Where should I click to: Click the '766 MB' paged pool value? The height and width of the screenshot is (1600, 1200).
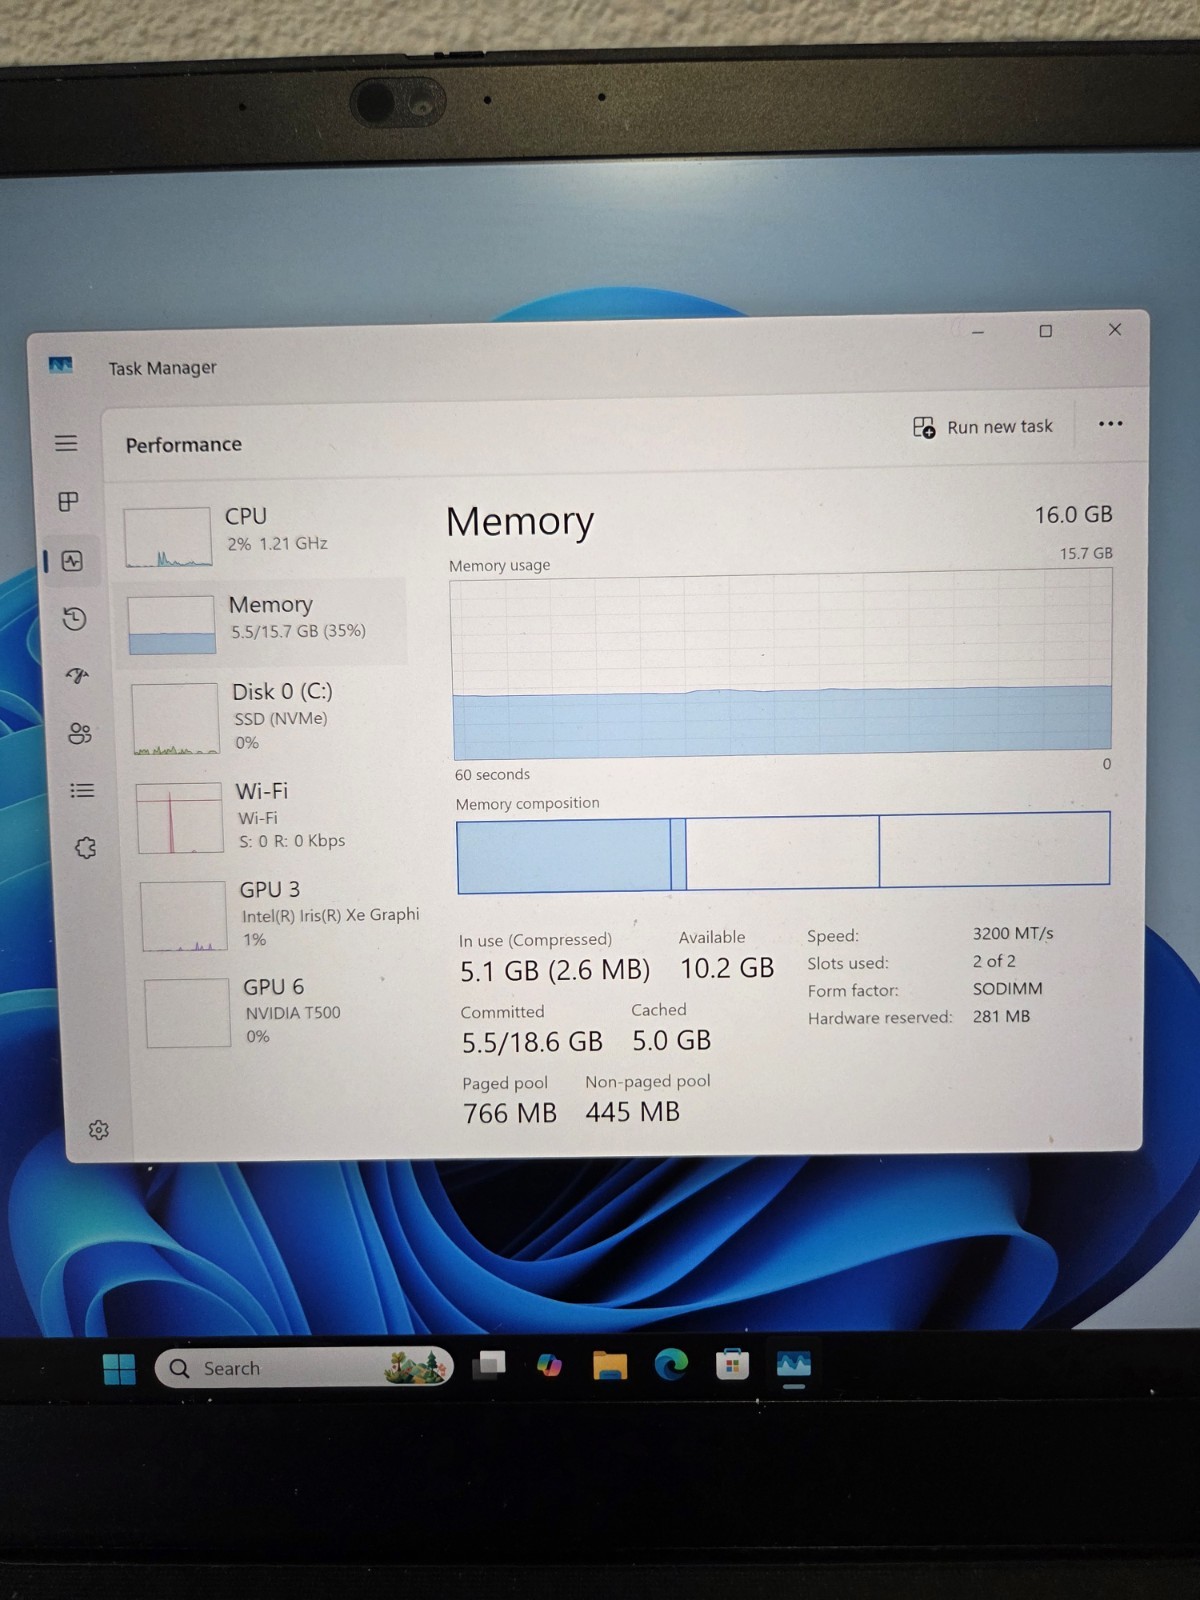510,1113
